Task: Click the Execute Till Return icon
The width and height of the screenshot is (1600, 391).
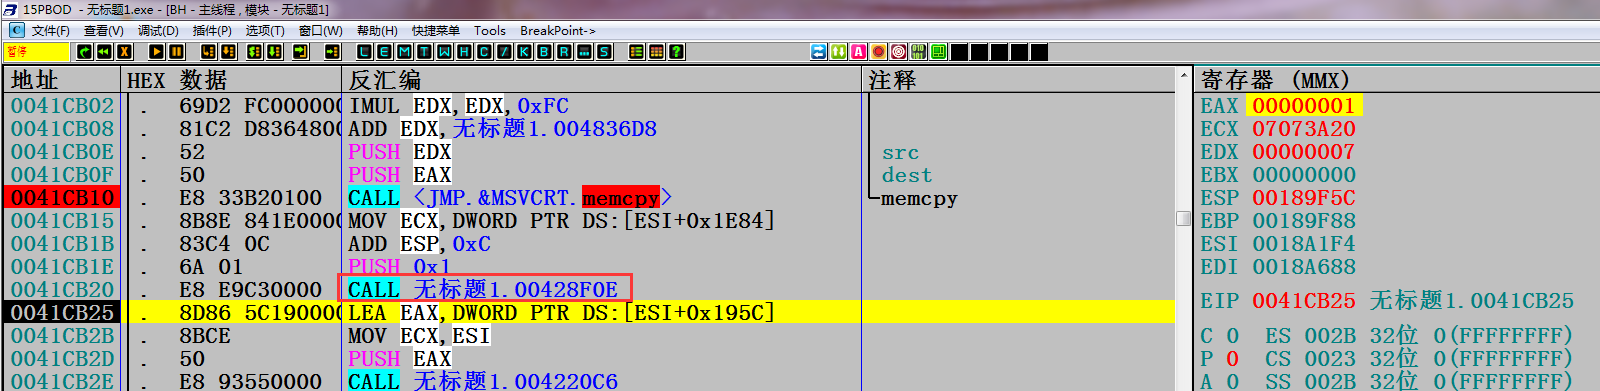Action: [300, 51]
